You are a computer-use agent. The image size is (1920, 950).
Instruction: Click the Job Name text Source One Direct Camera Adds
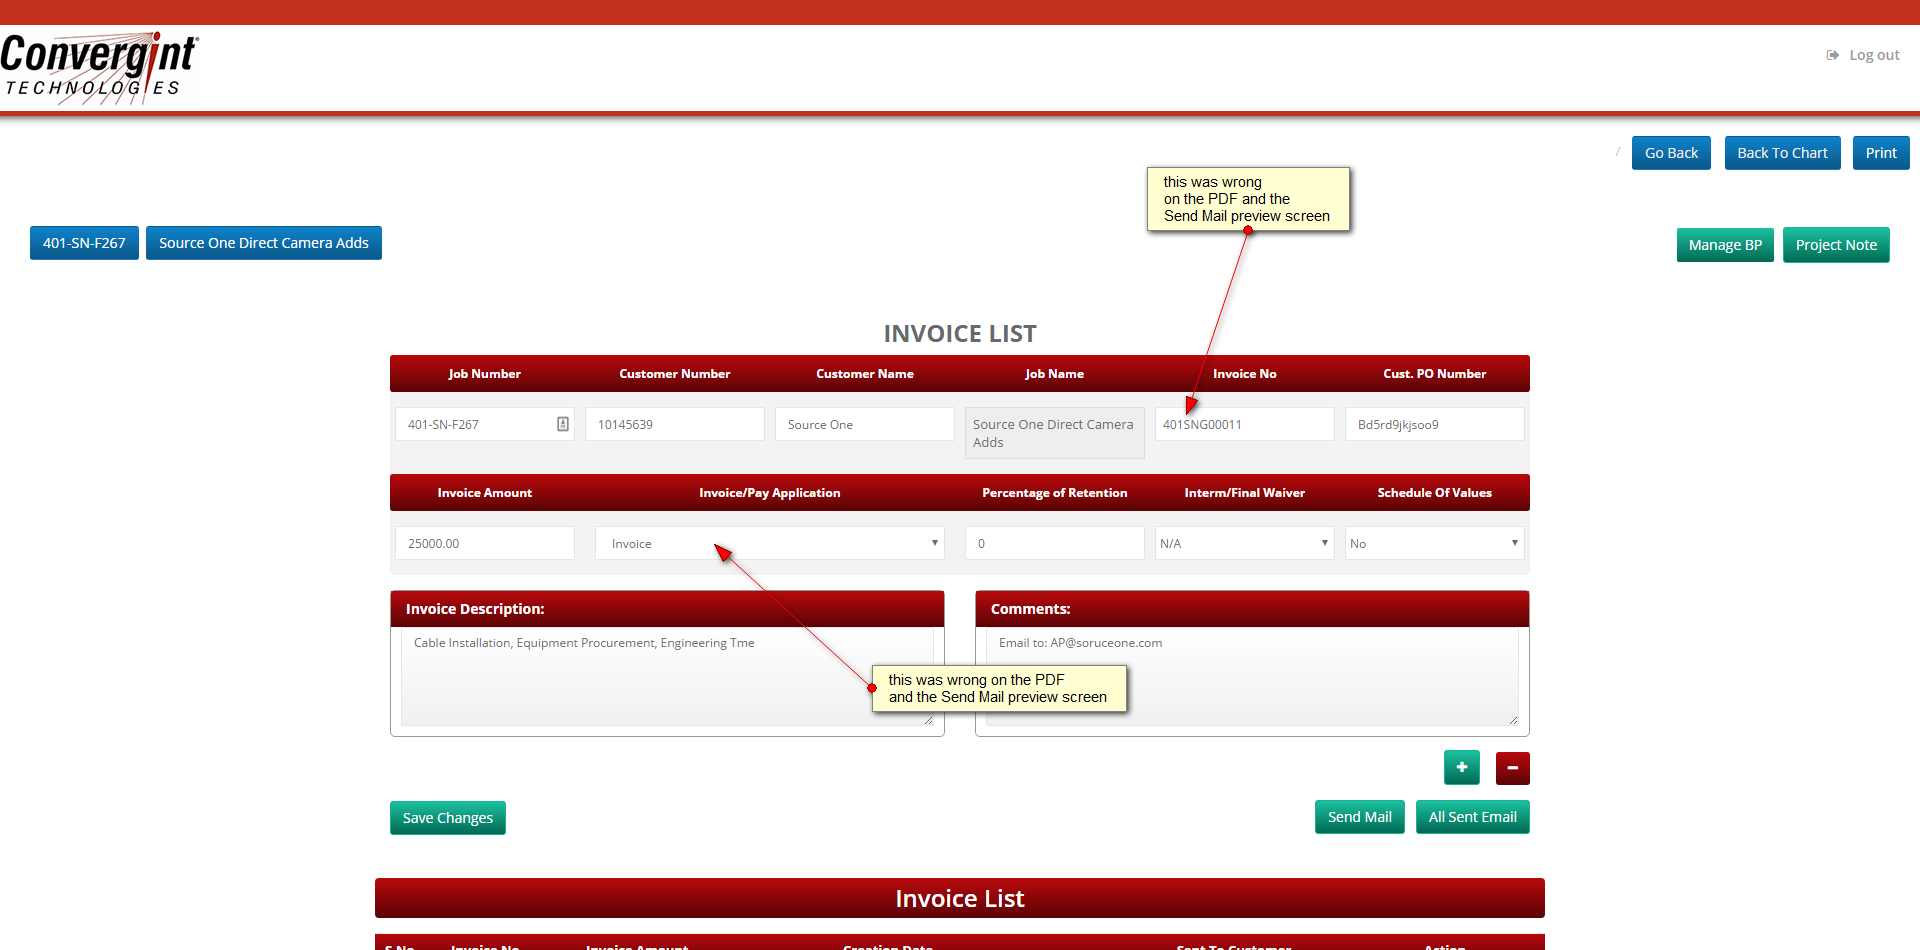pos(1053,433)
